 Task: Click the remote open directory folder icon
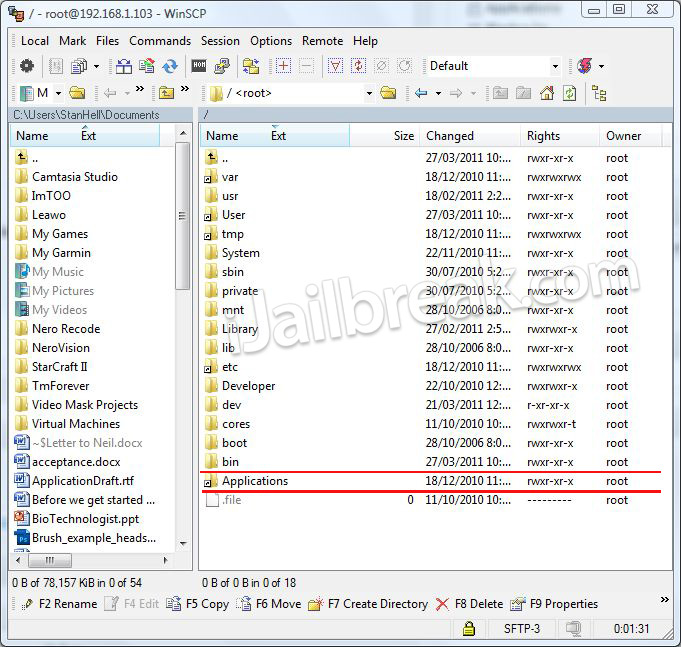pos(388,92)
